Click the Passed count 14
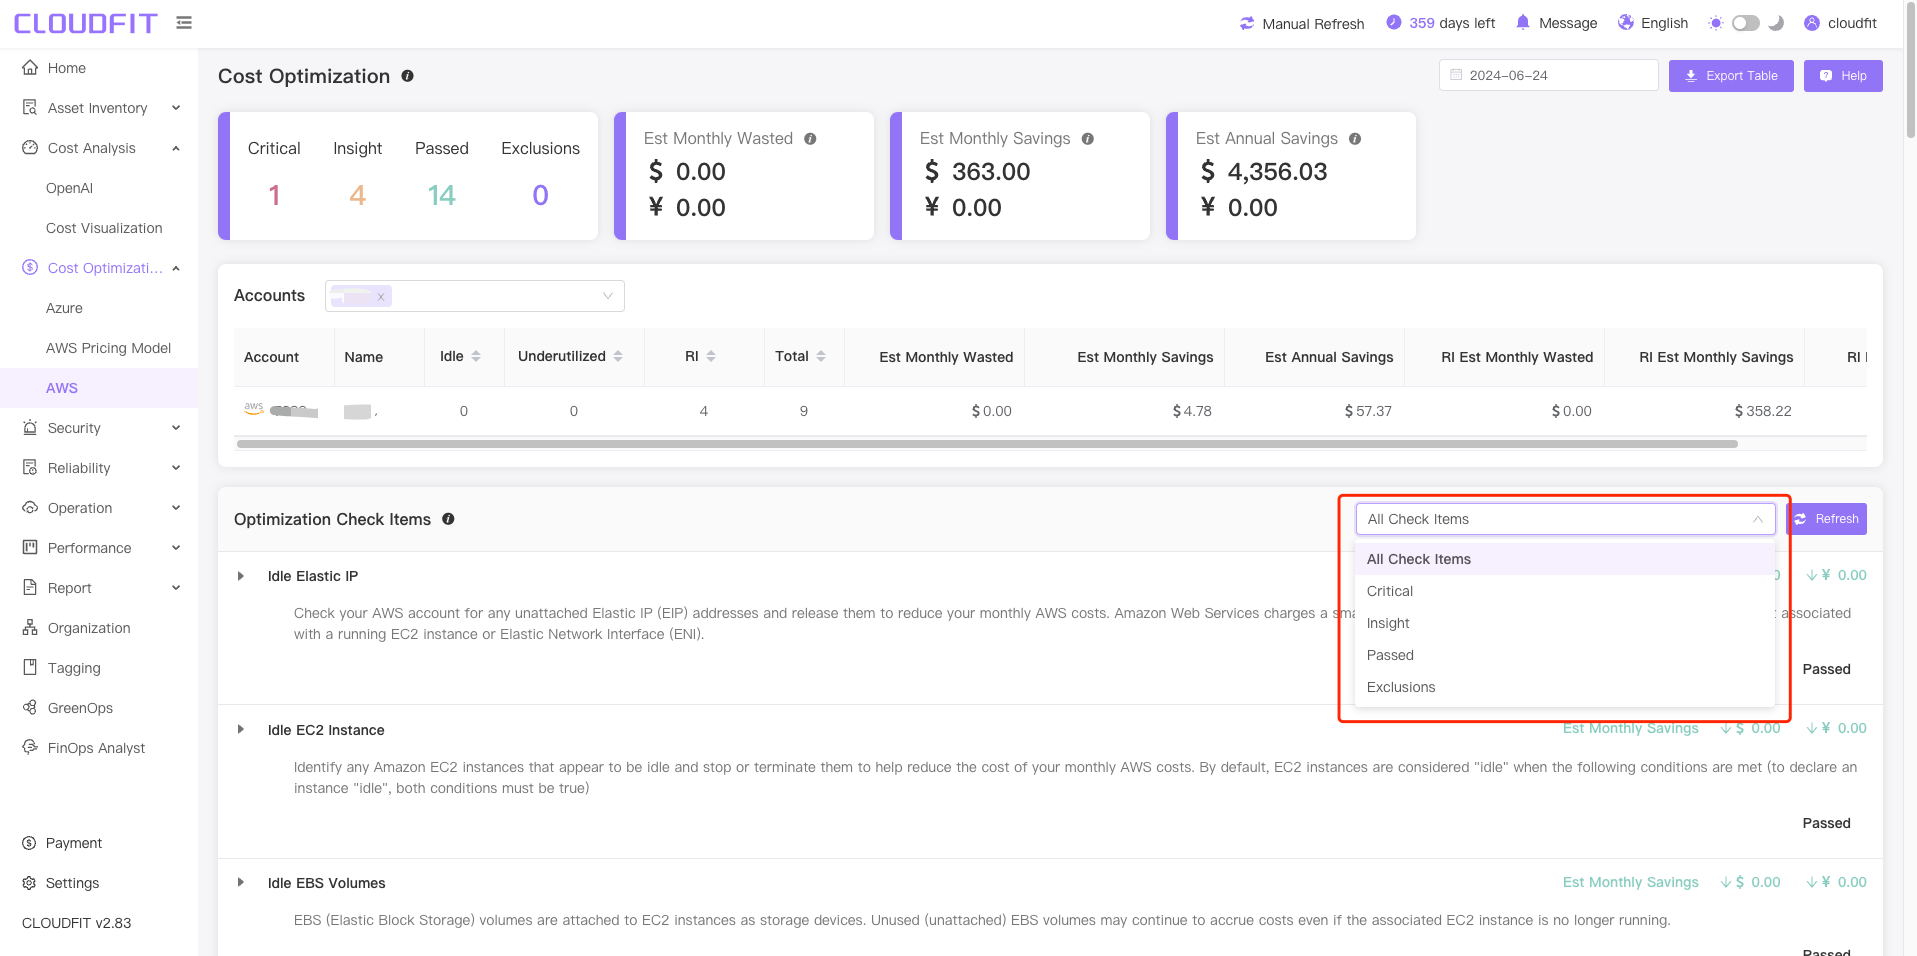The image size is (1917, 956). click(441, 195)
